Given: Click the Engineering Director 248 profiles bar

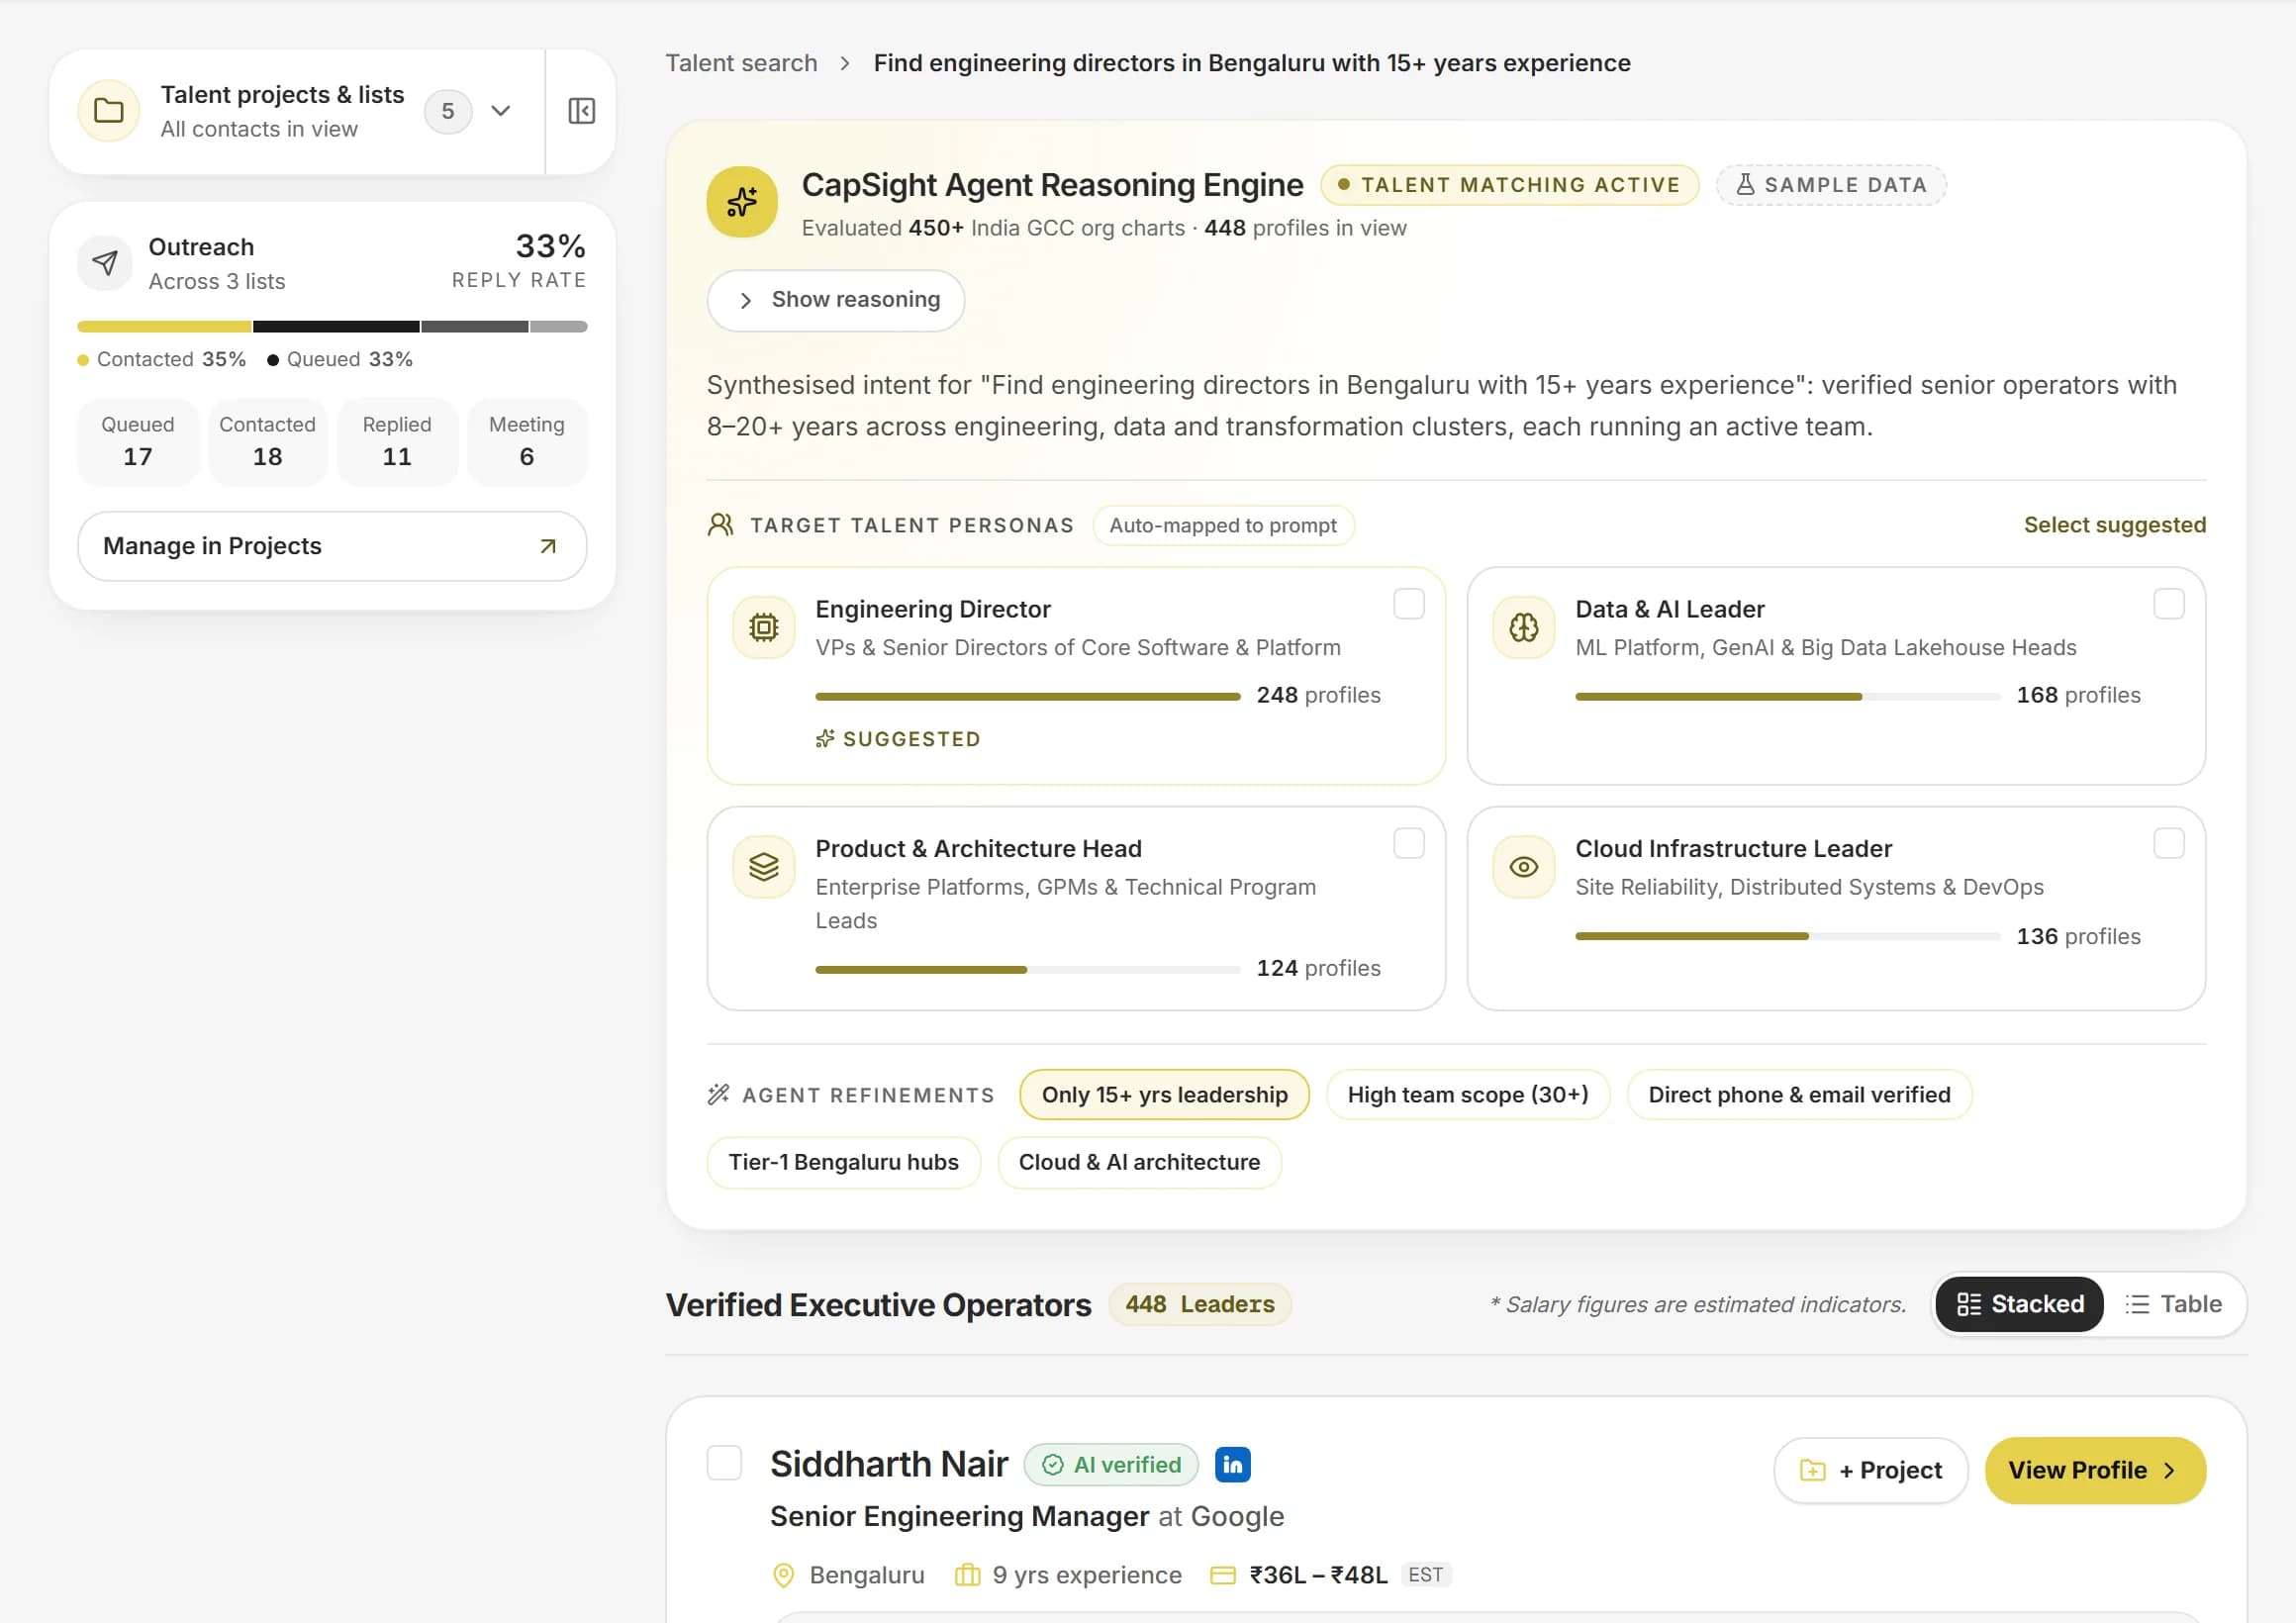Looking at the screenshot, I should [1027, 696].
